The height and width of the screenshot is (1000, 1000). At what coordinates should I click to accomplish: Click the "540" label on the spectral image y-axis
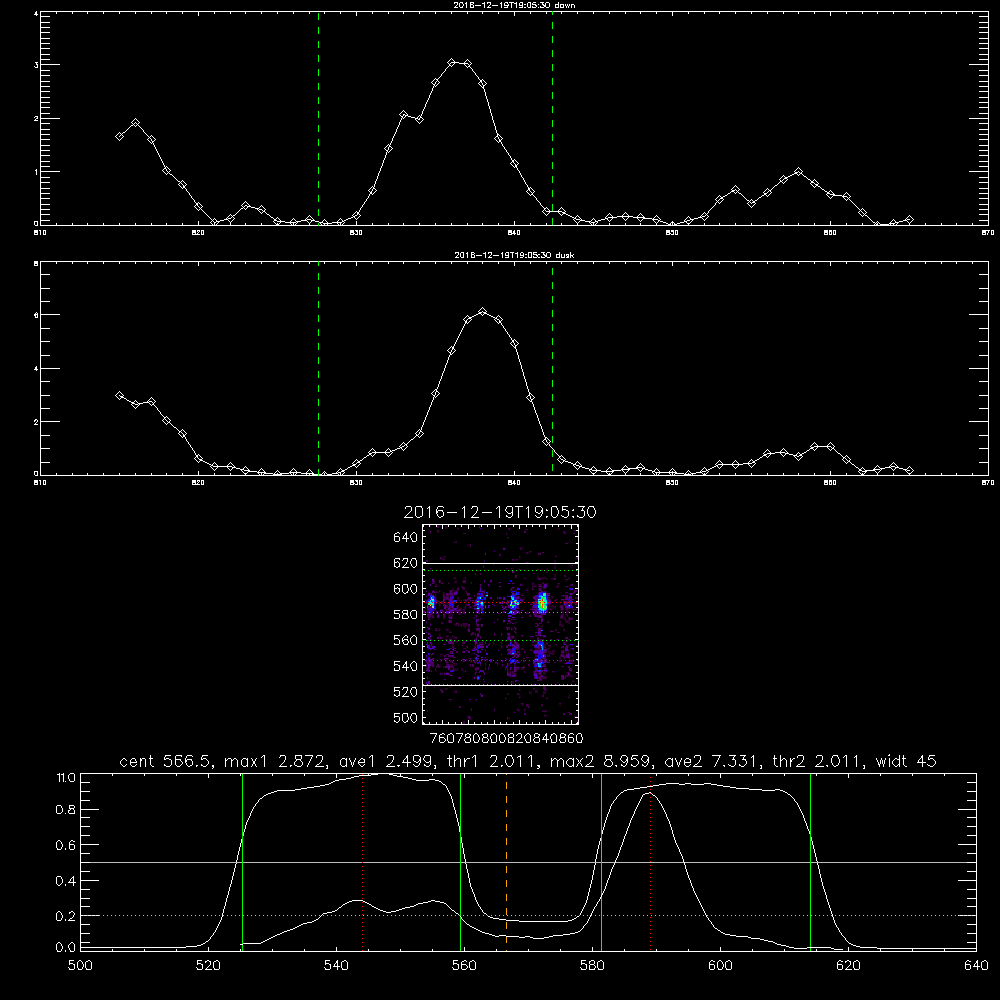tap(406, 666)
